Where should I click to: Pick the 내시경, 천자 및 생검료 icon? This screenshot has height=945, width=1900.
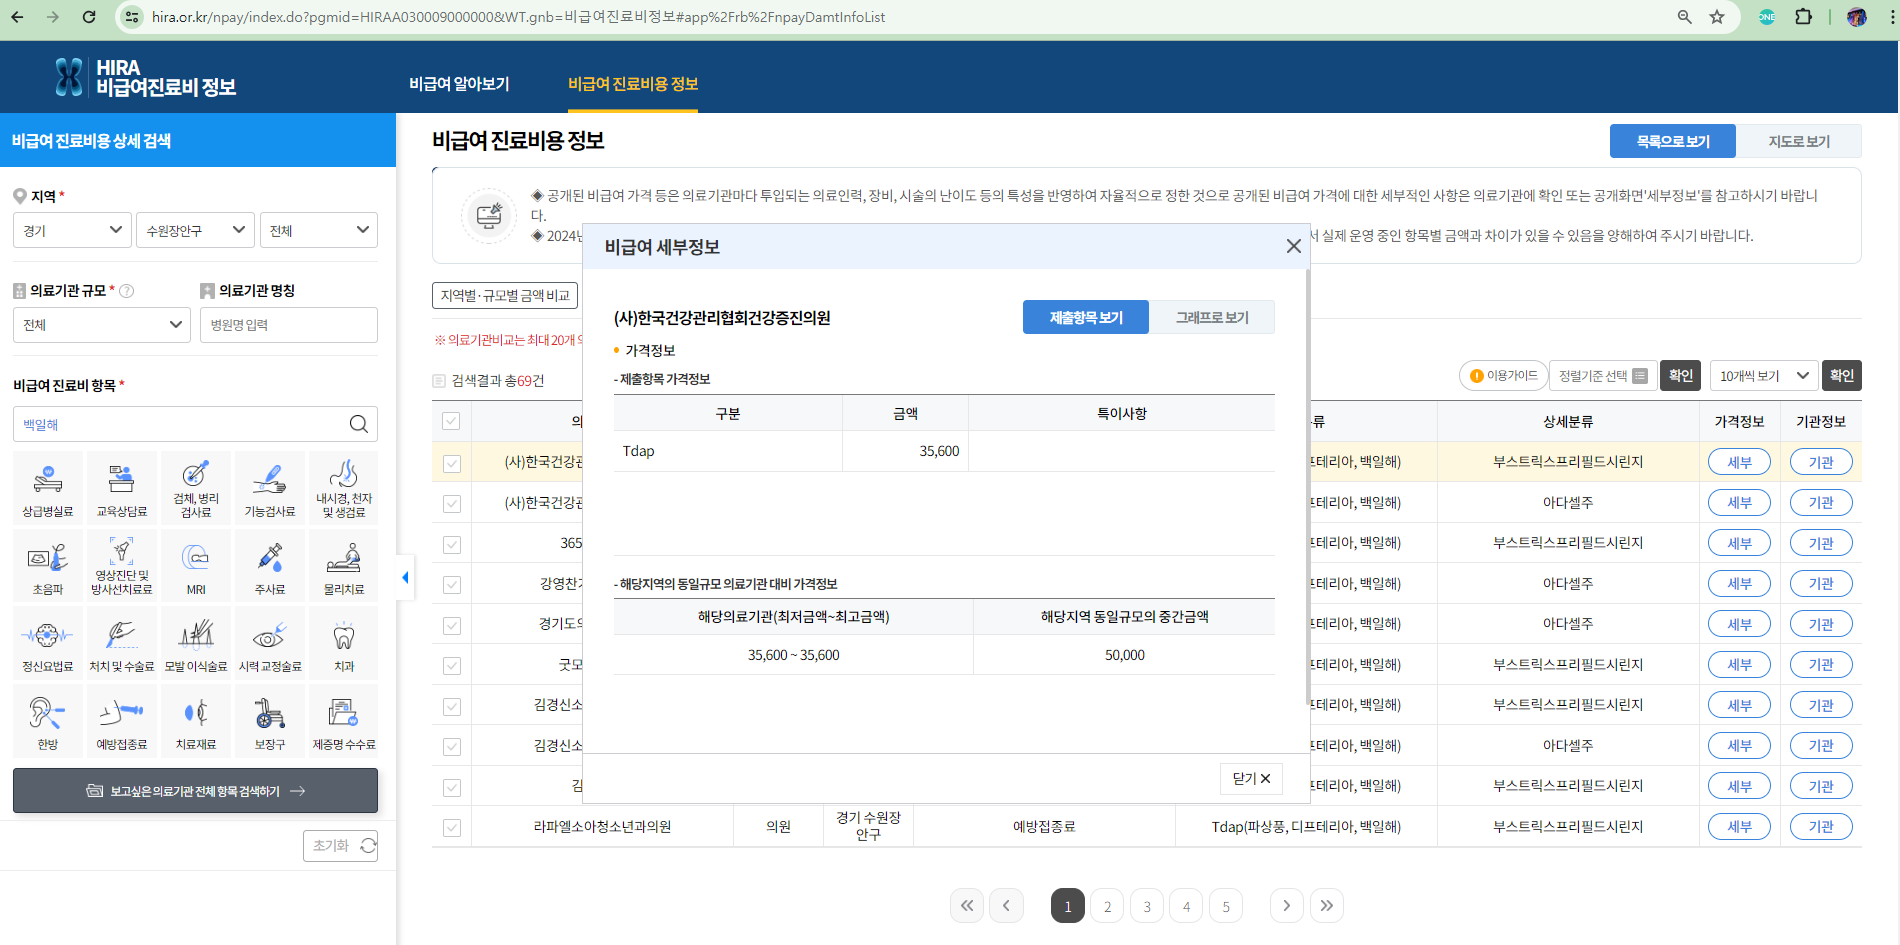[x=344, y=488]
